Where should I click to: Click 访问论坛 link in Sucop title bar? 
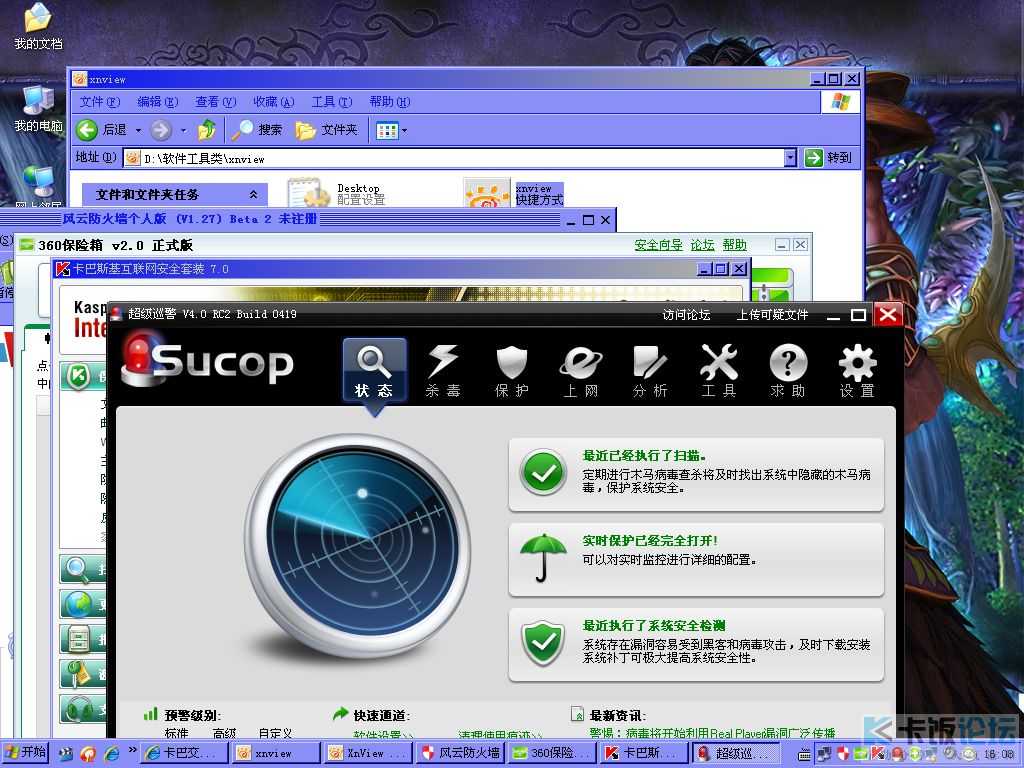(x=686, y=315)
